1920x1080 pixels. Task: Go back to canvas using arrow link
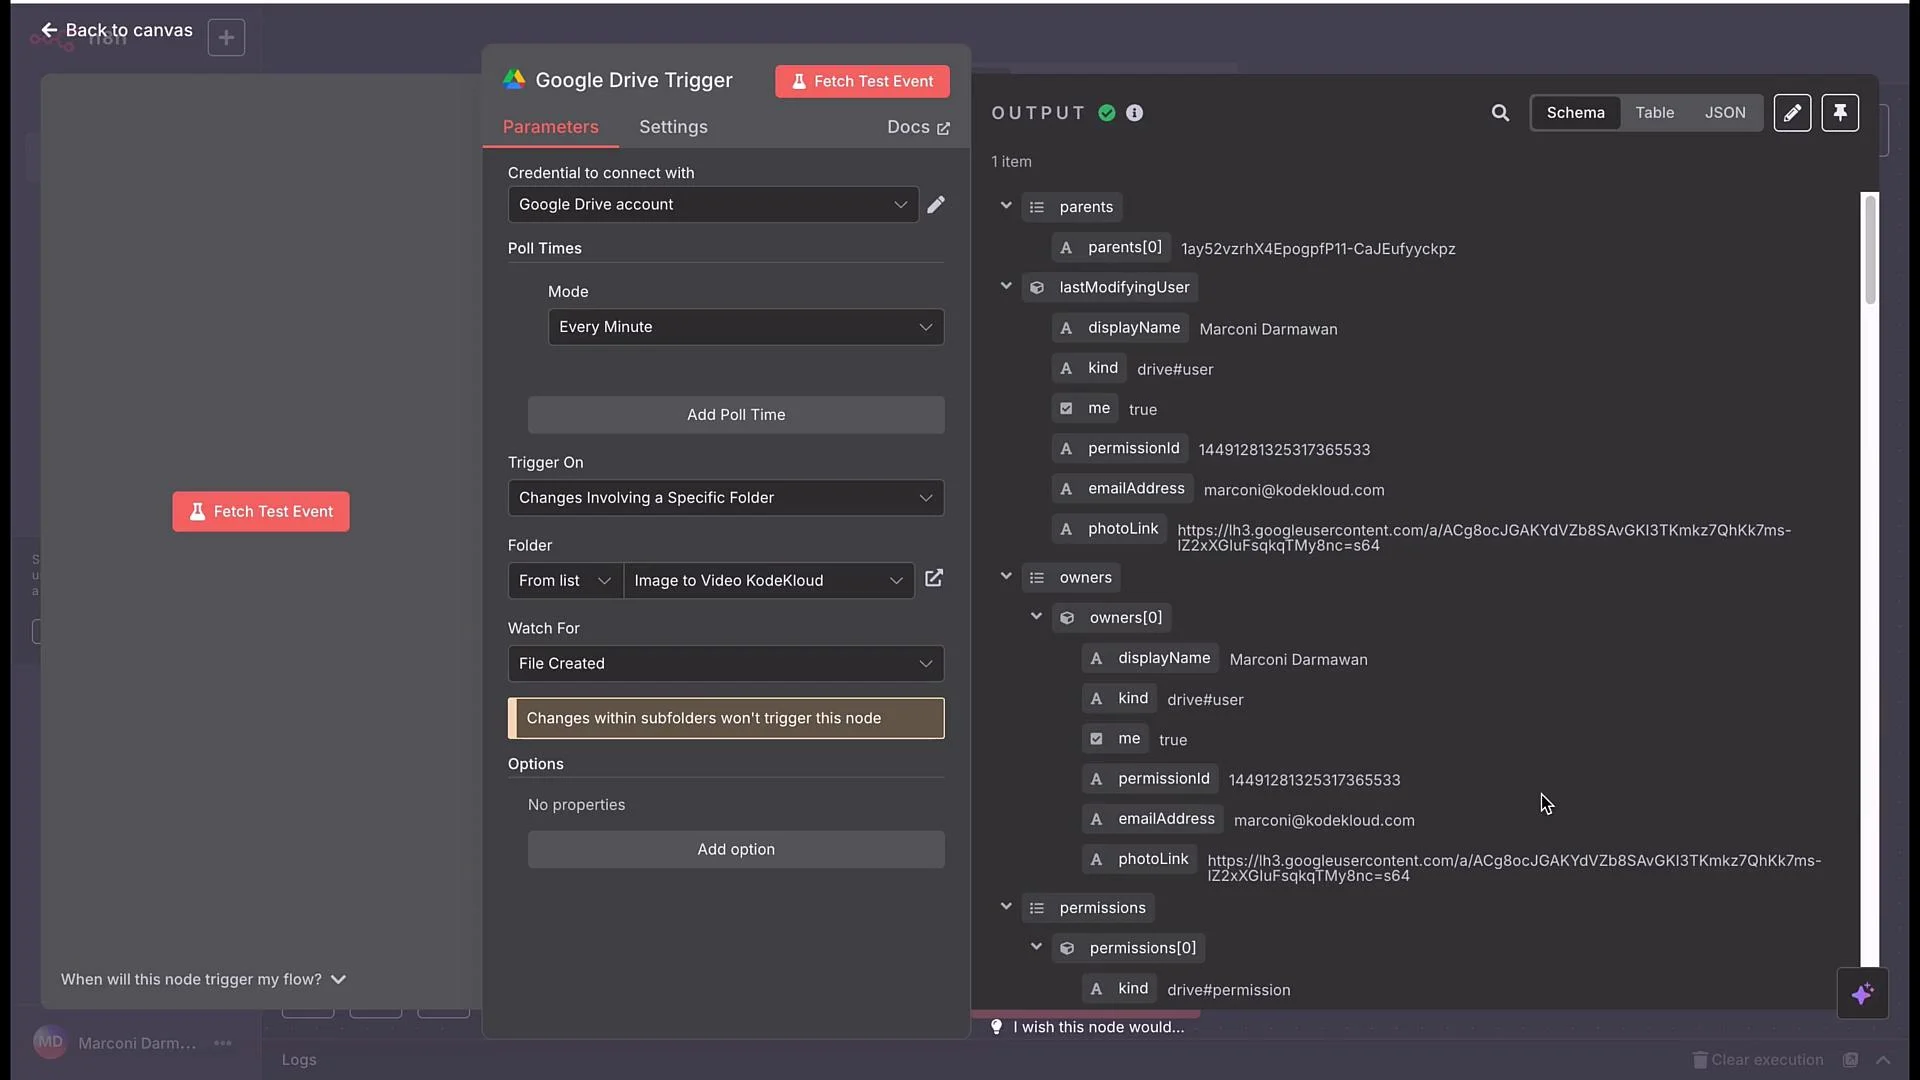[116, 30]
